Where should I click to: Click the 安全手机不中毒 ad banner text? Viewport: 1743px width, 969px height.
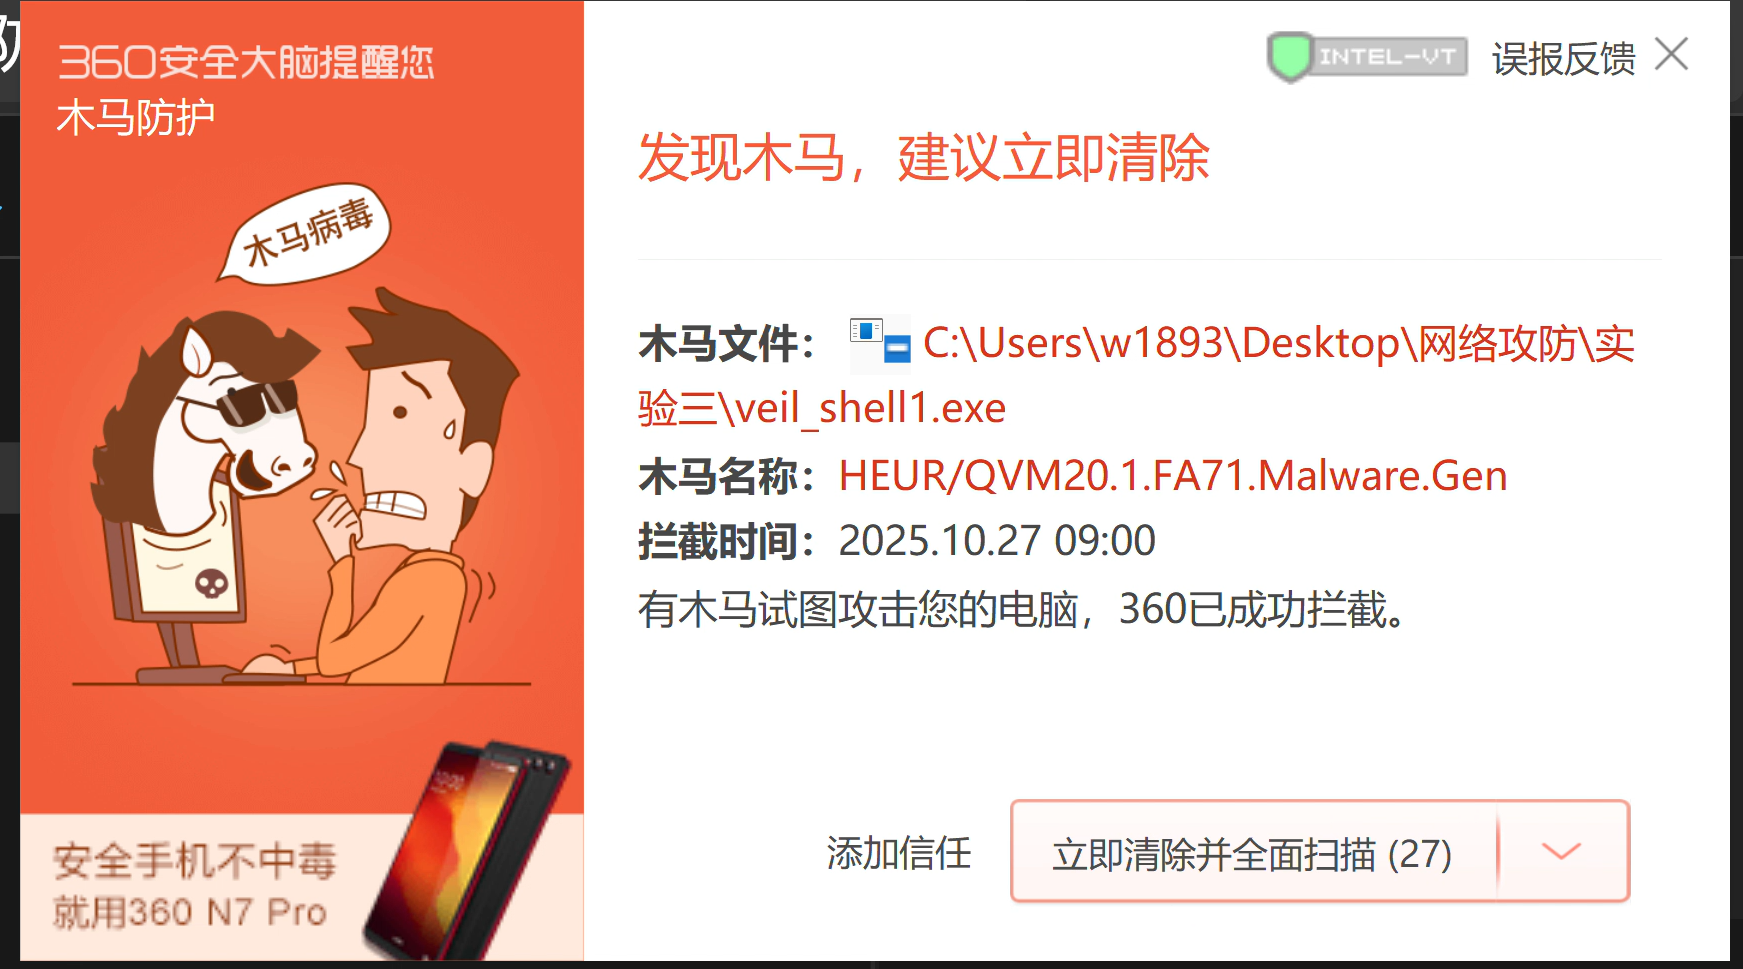195,860
